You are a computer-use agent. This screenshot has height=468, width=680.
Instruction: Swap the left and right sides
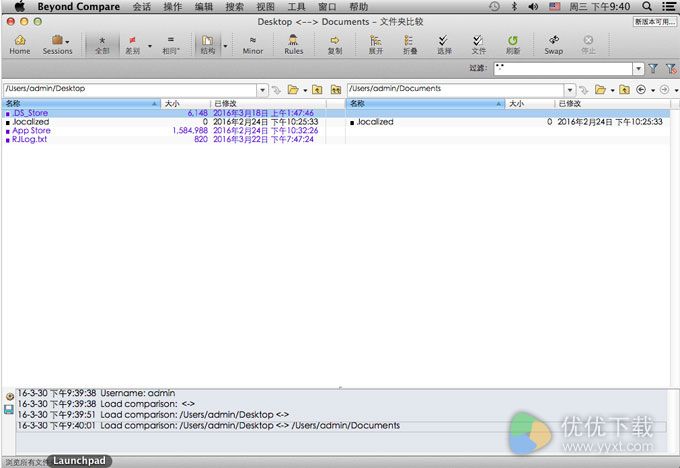(x=554, y=45)
